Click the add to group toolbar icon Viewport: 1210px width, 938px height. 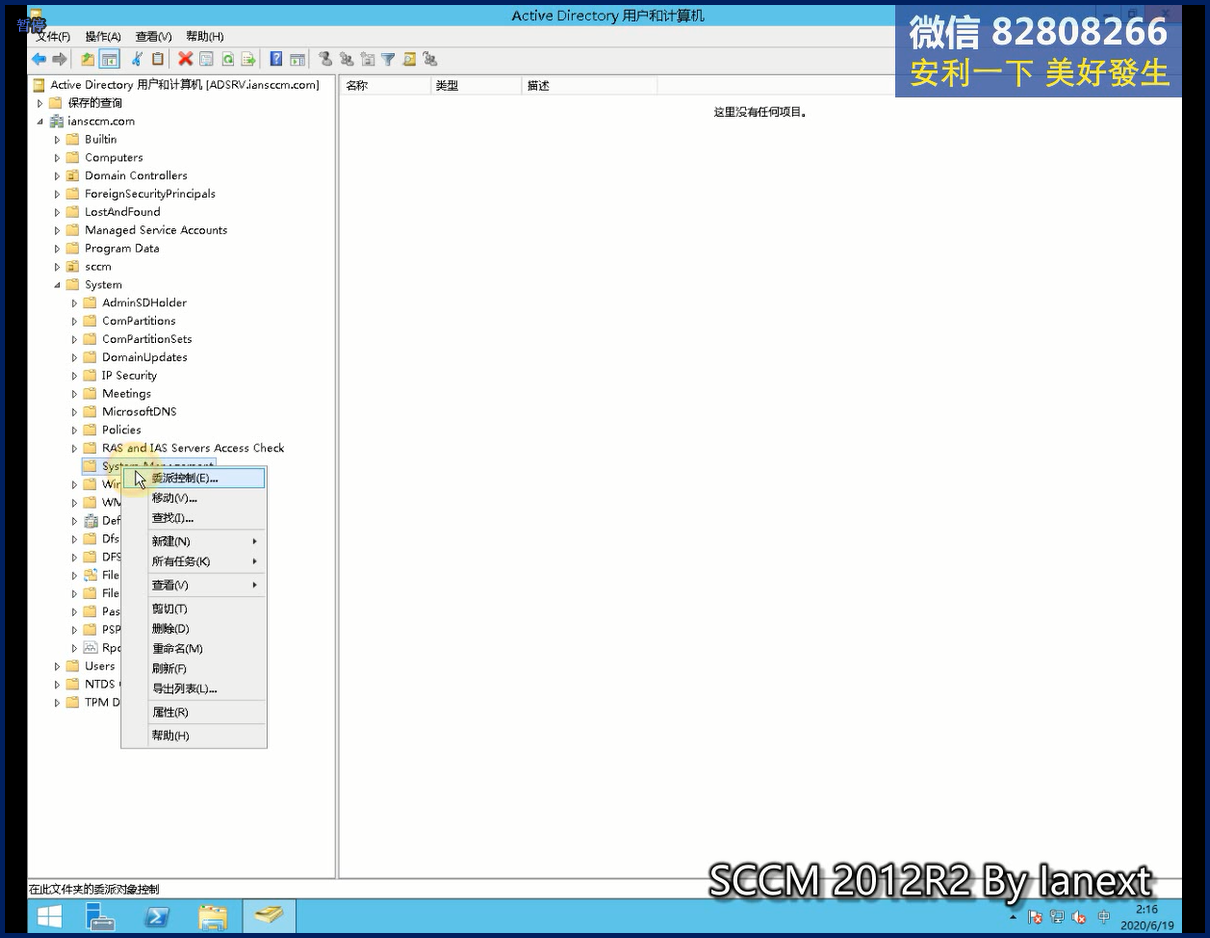coord(430,60)
